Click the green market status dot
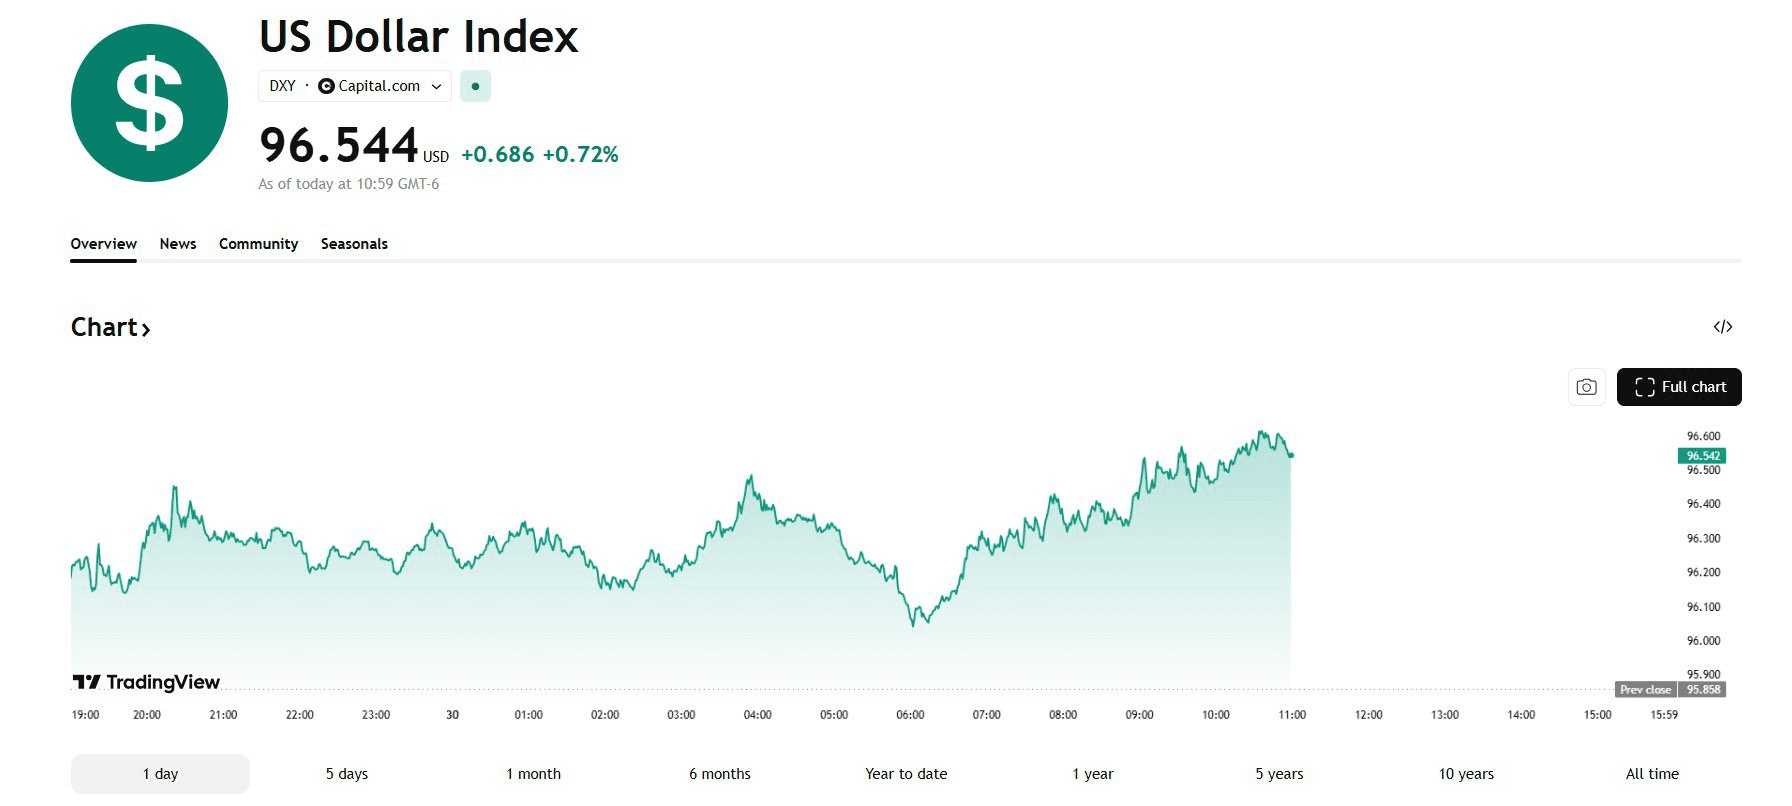The height and width of the screenshot is (806, 1792). tap(475, 86)
